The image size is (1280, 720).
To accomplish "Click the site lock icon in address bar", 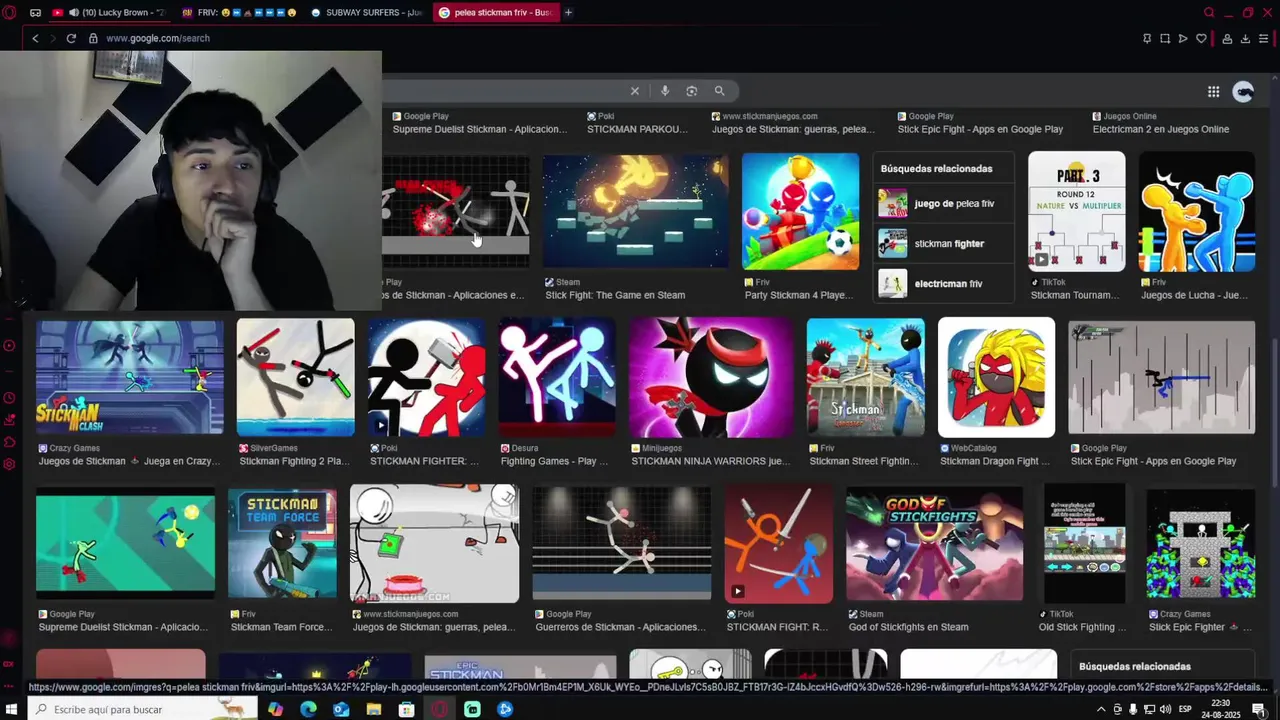I will point(93,38).
